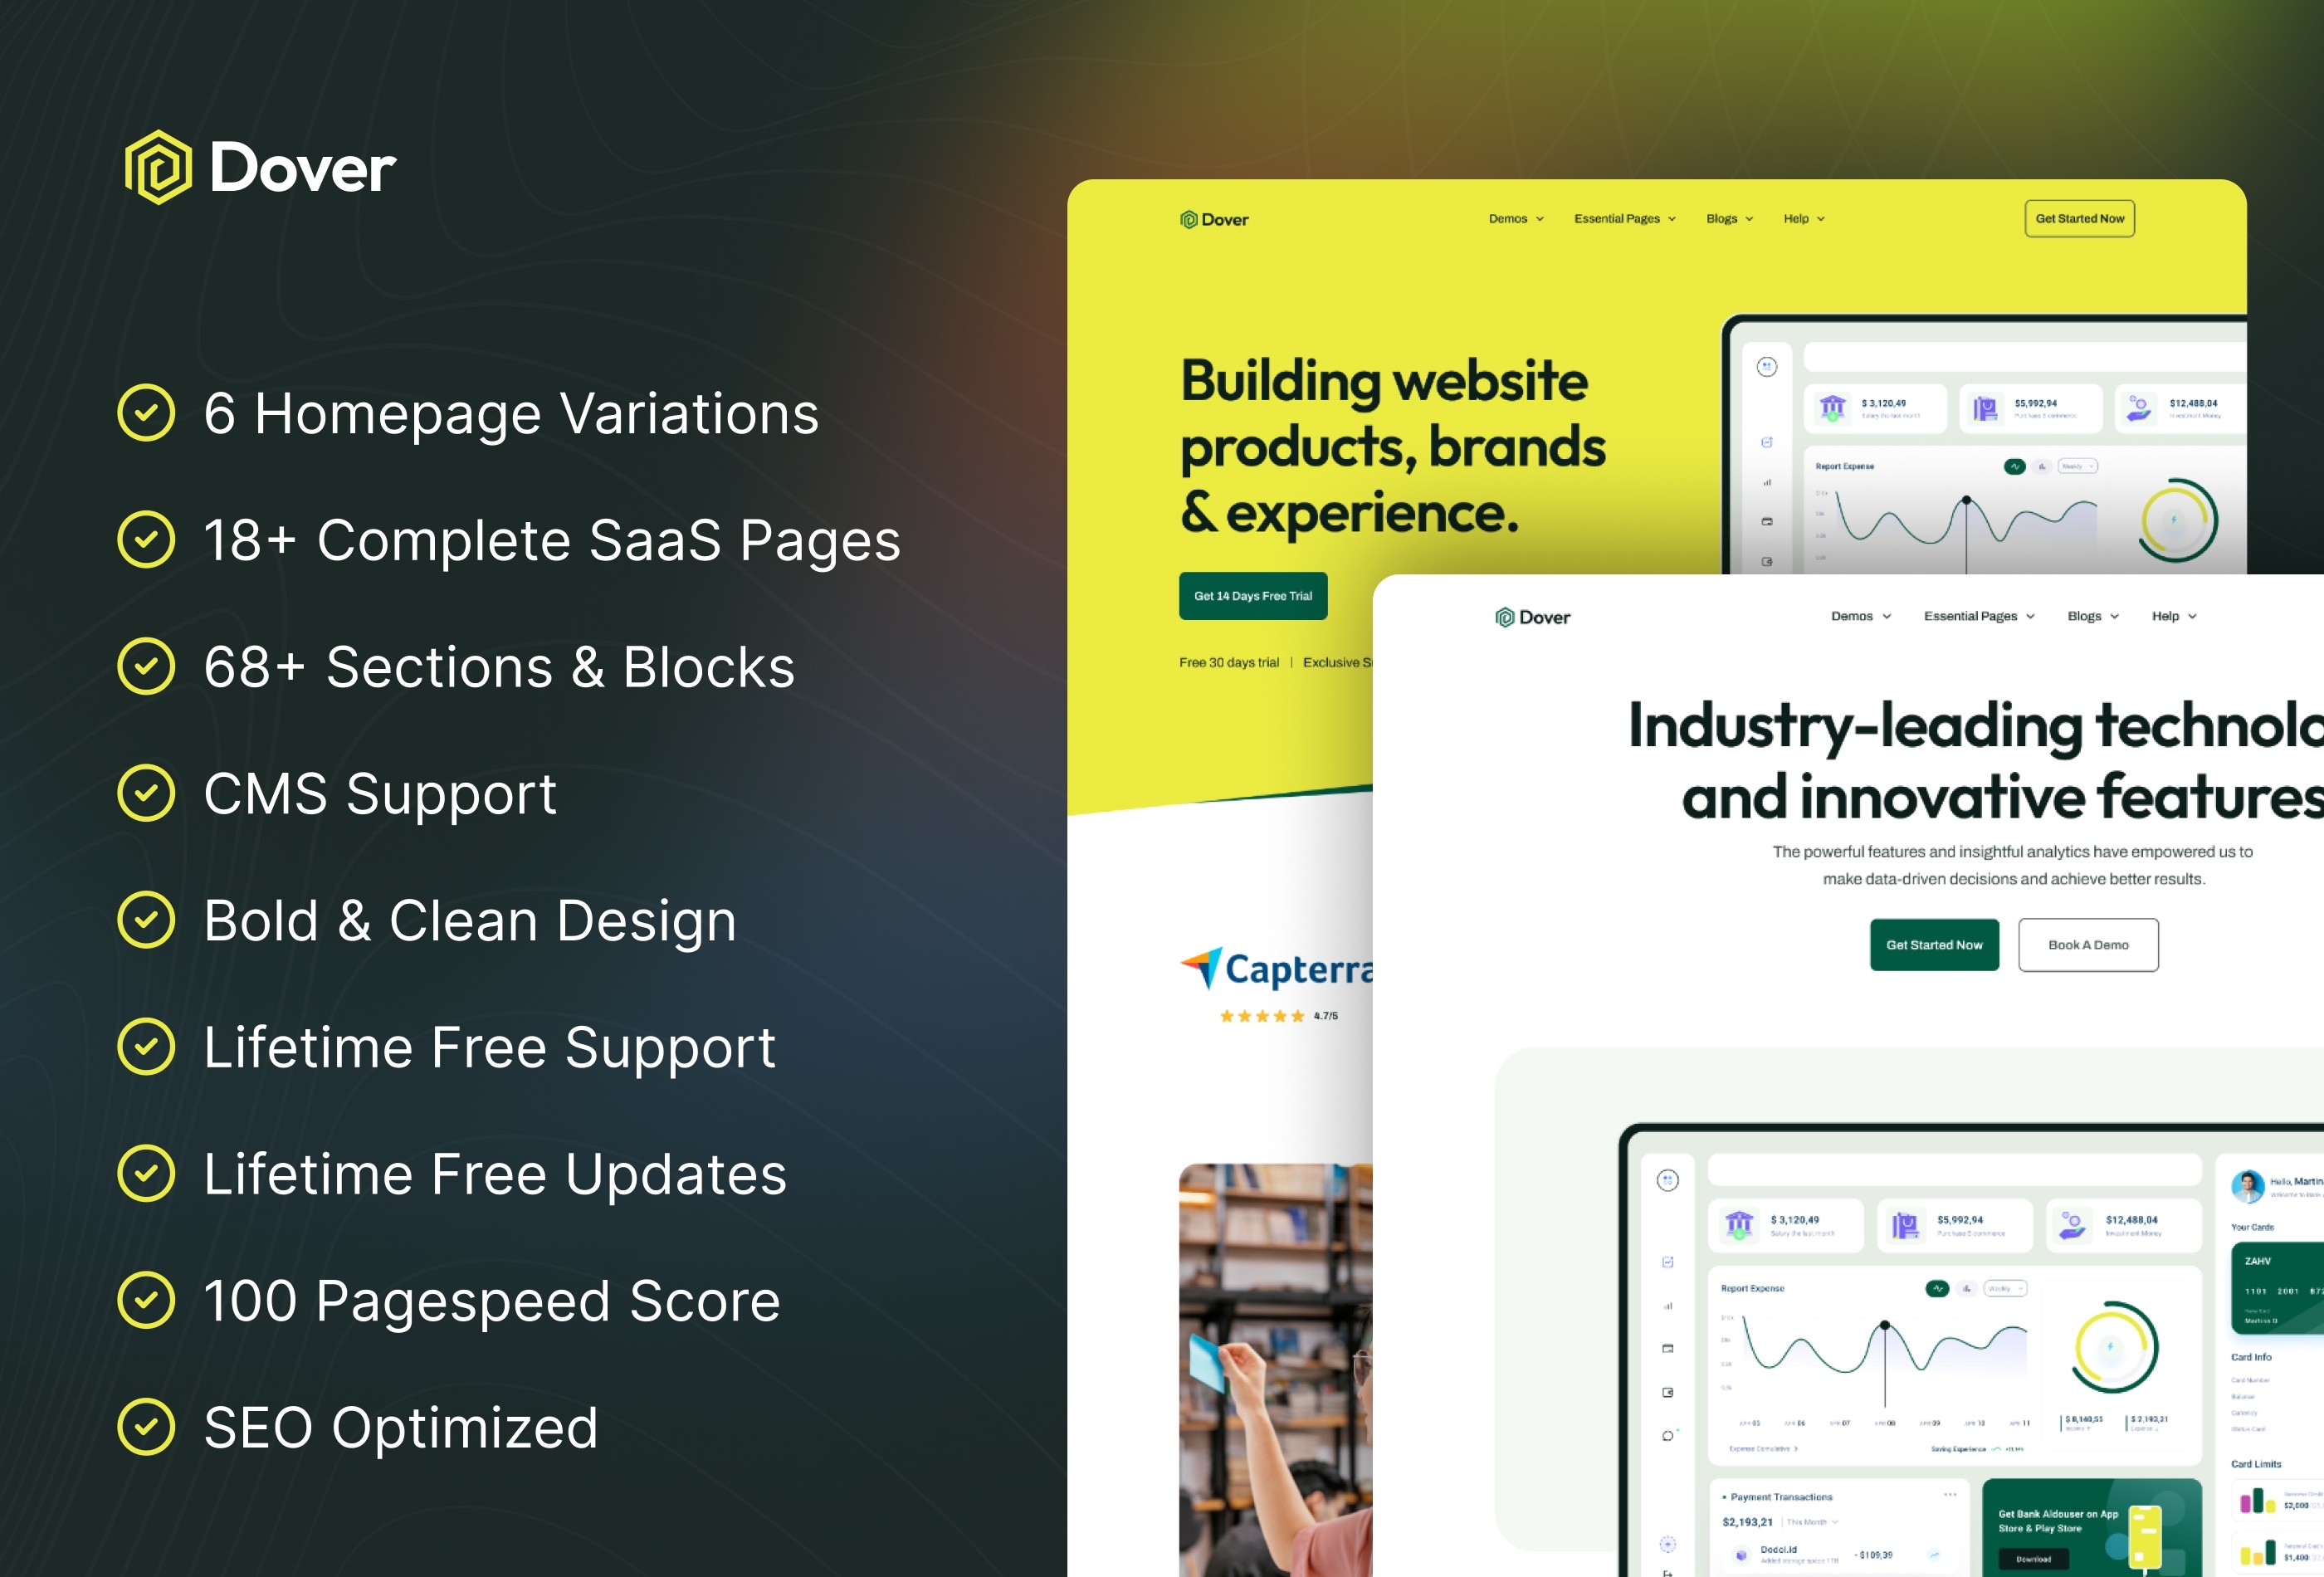Toggle the Lifetime Free Support checkbox
The image size is (2324, 1577).
(x=144, y=1049)
